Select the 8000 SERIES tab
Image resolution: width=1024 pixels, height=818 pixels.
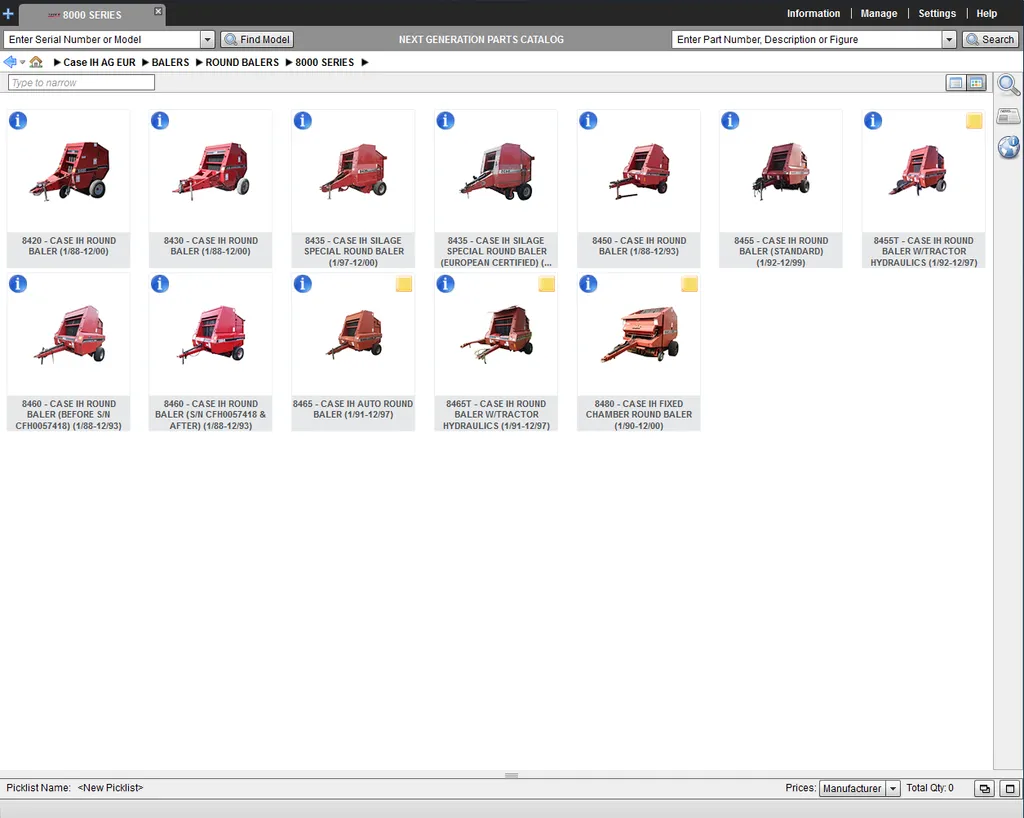tap(91, 14)
